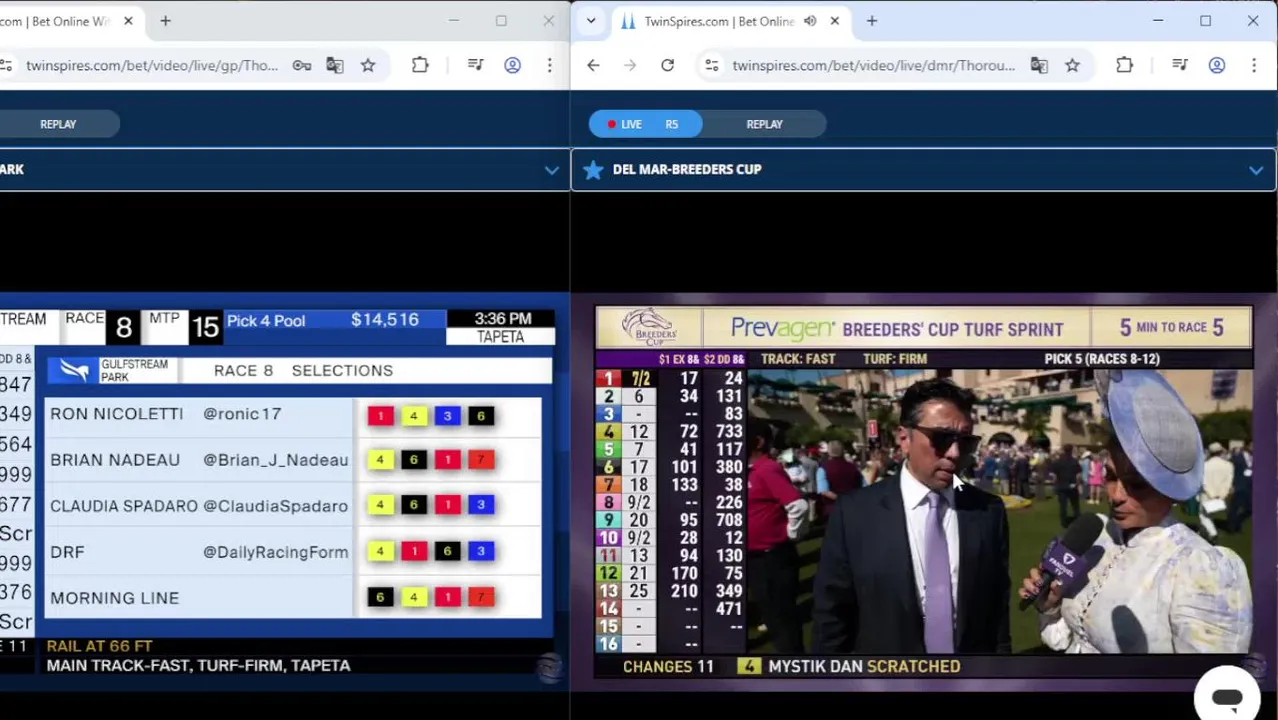Expand track dropdown in left window

[x=551, y=170]
